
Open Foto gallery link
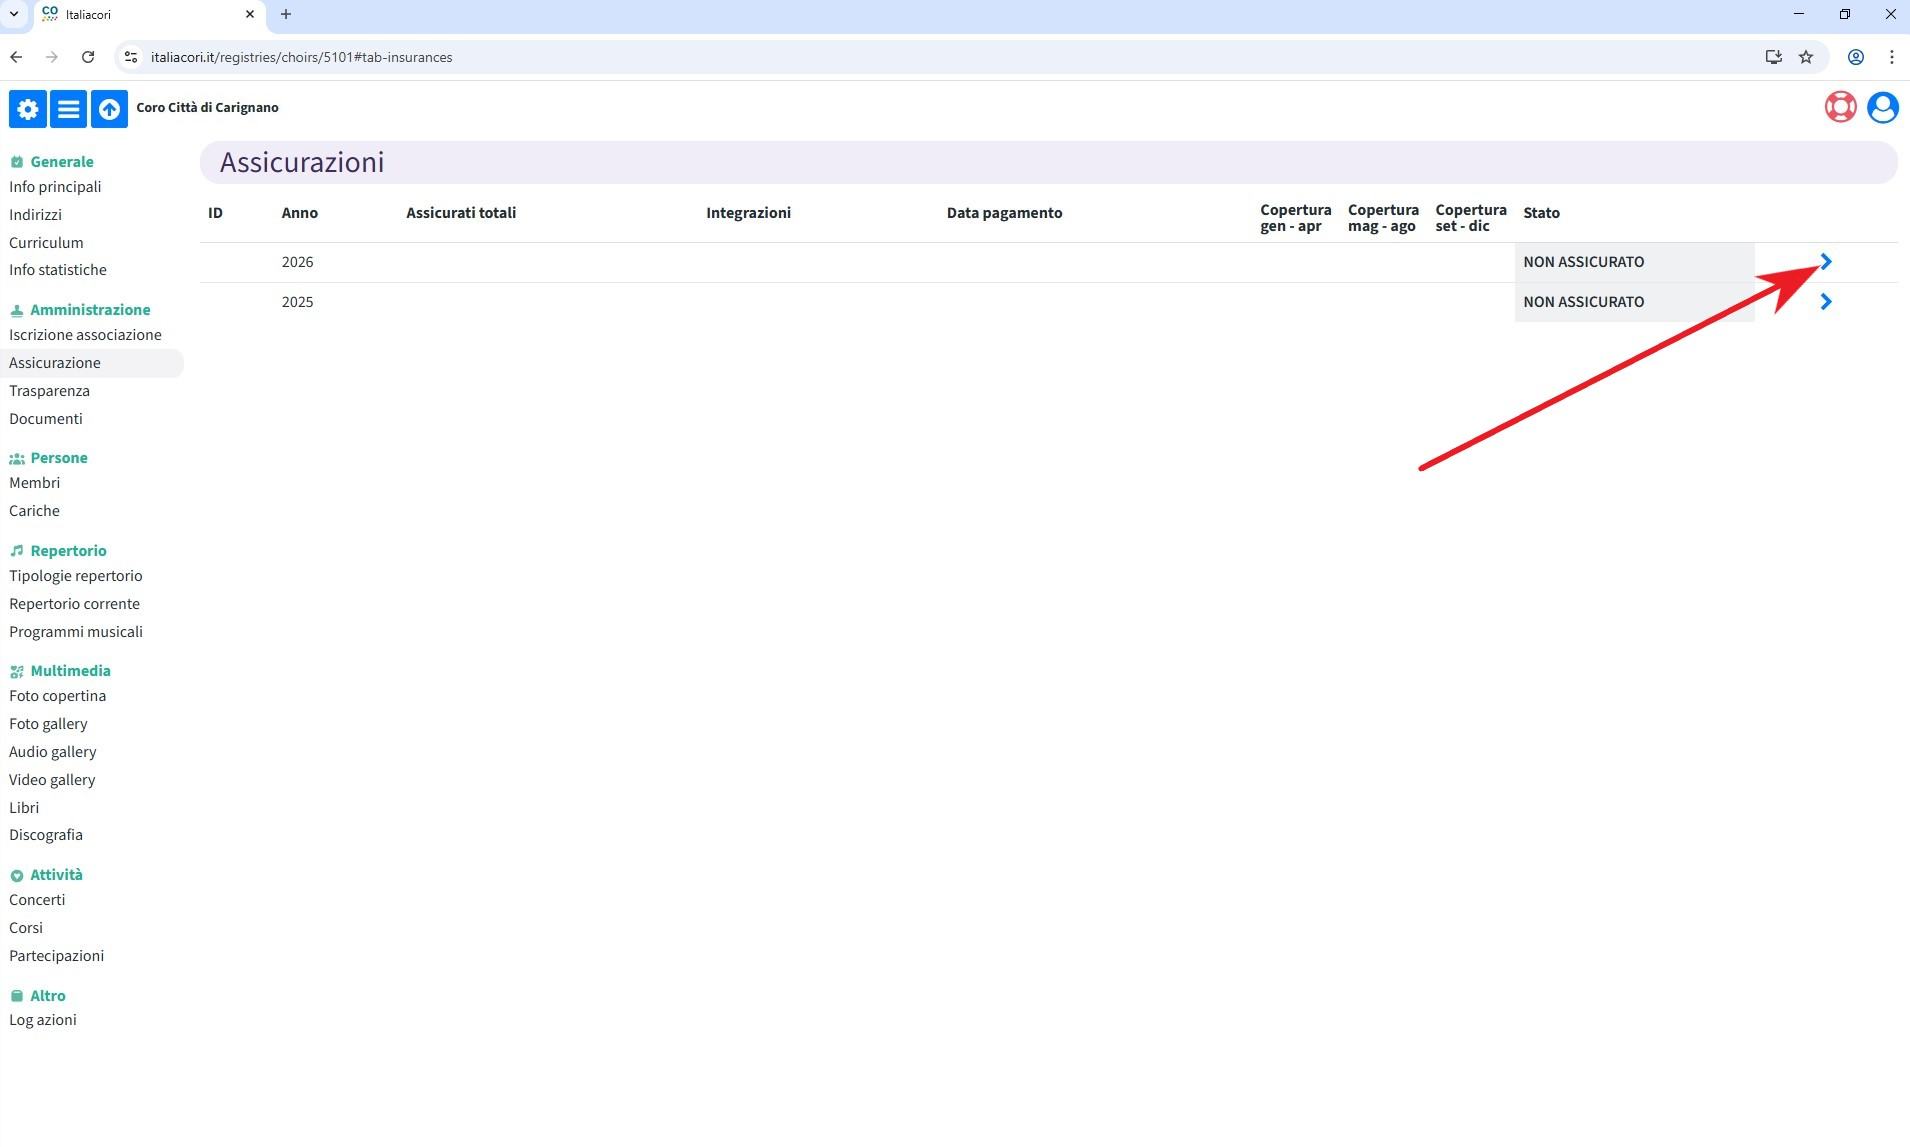48,724
